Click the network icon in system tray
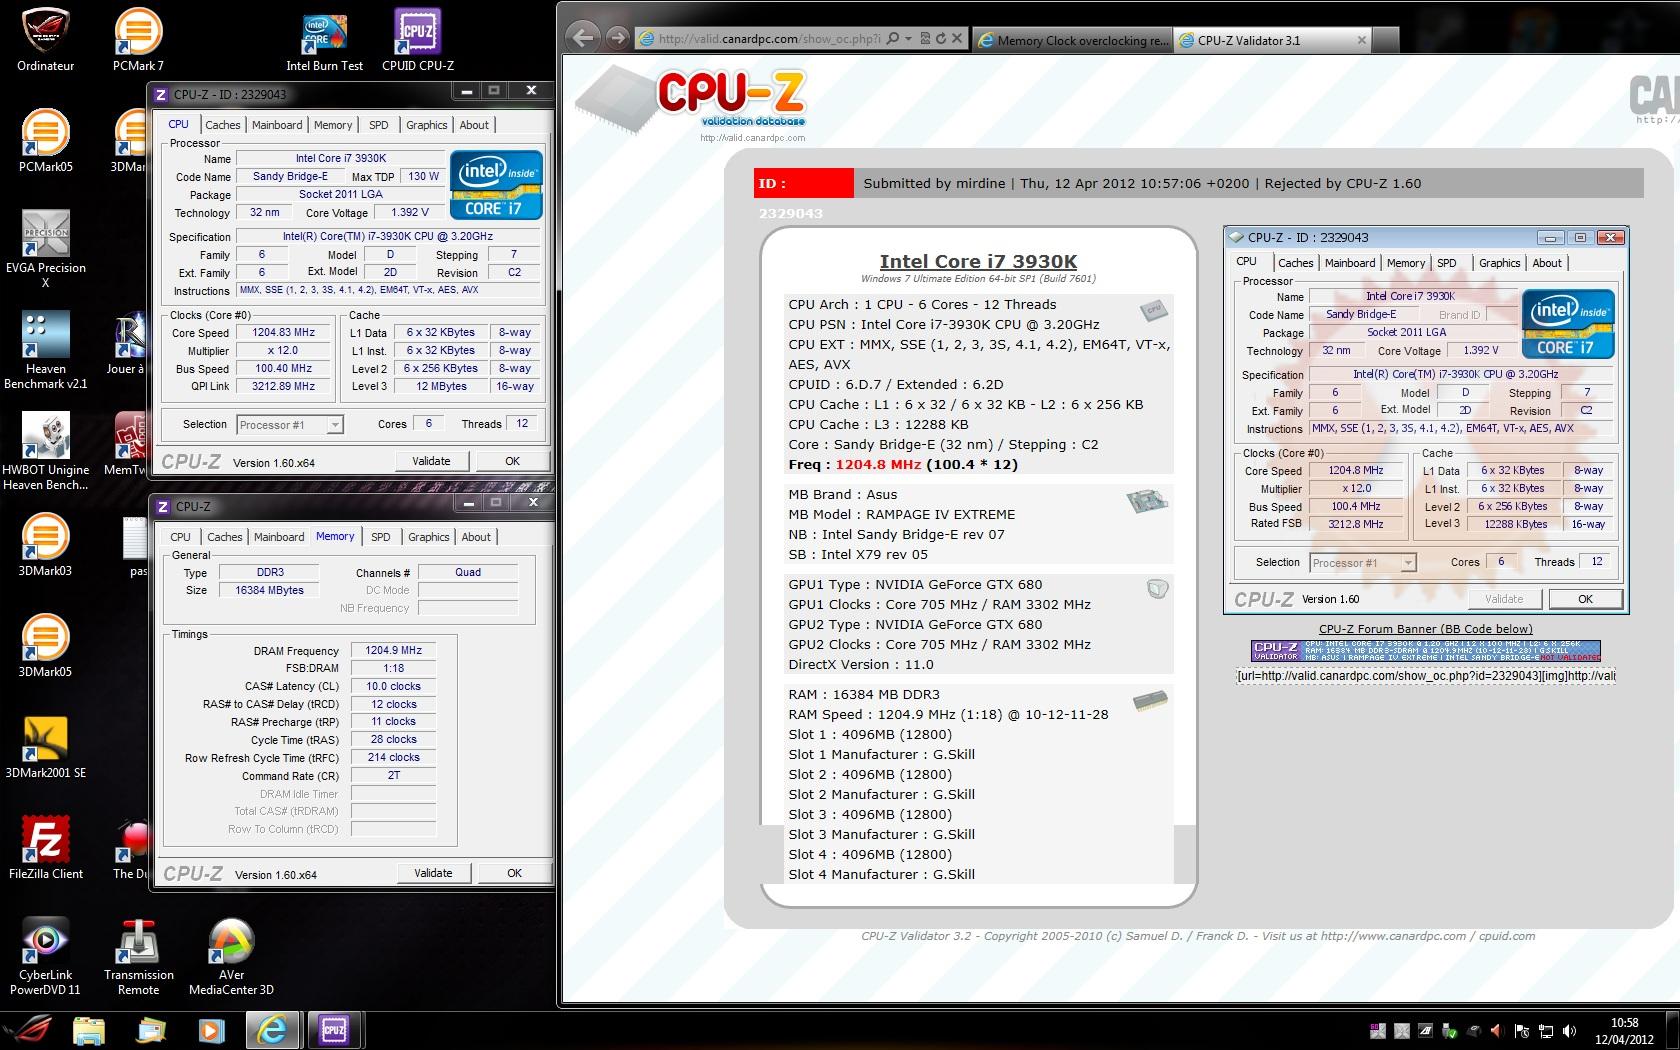The width and height of the screenshot is (1680, 1050). pyautogui.click(x=1546, y=1031)
